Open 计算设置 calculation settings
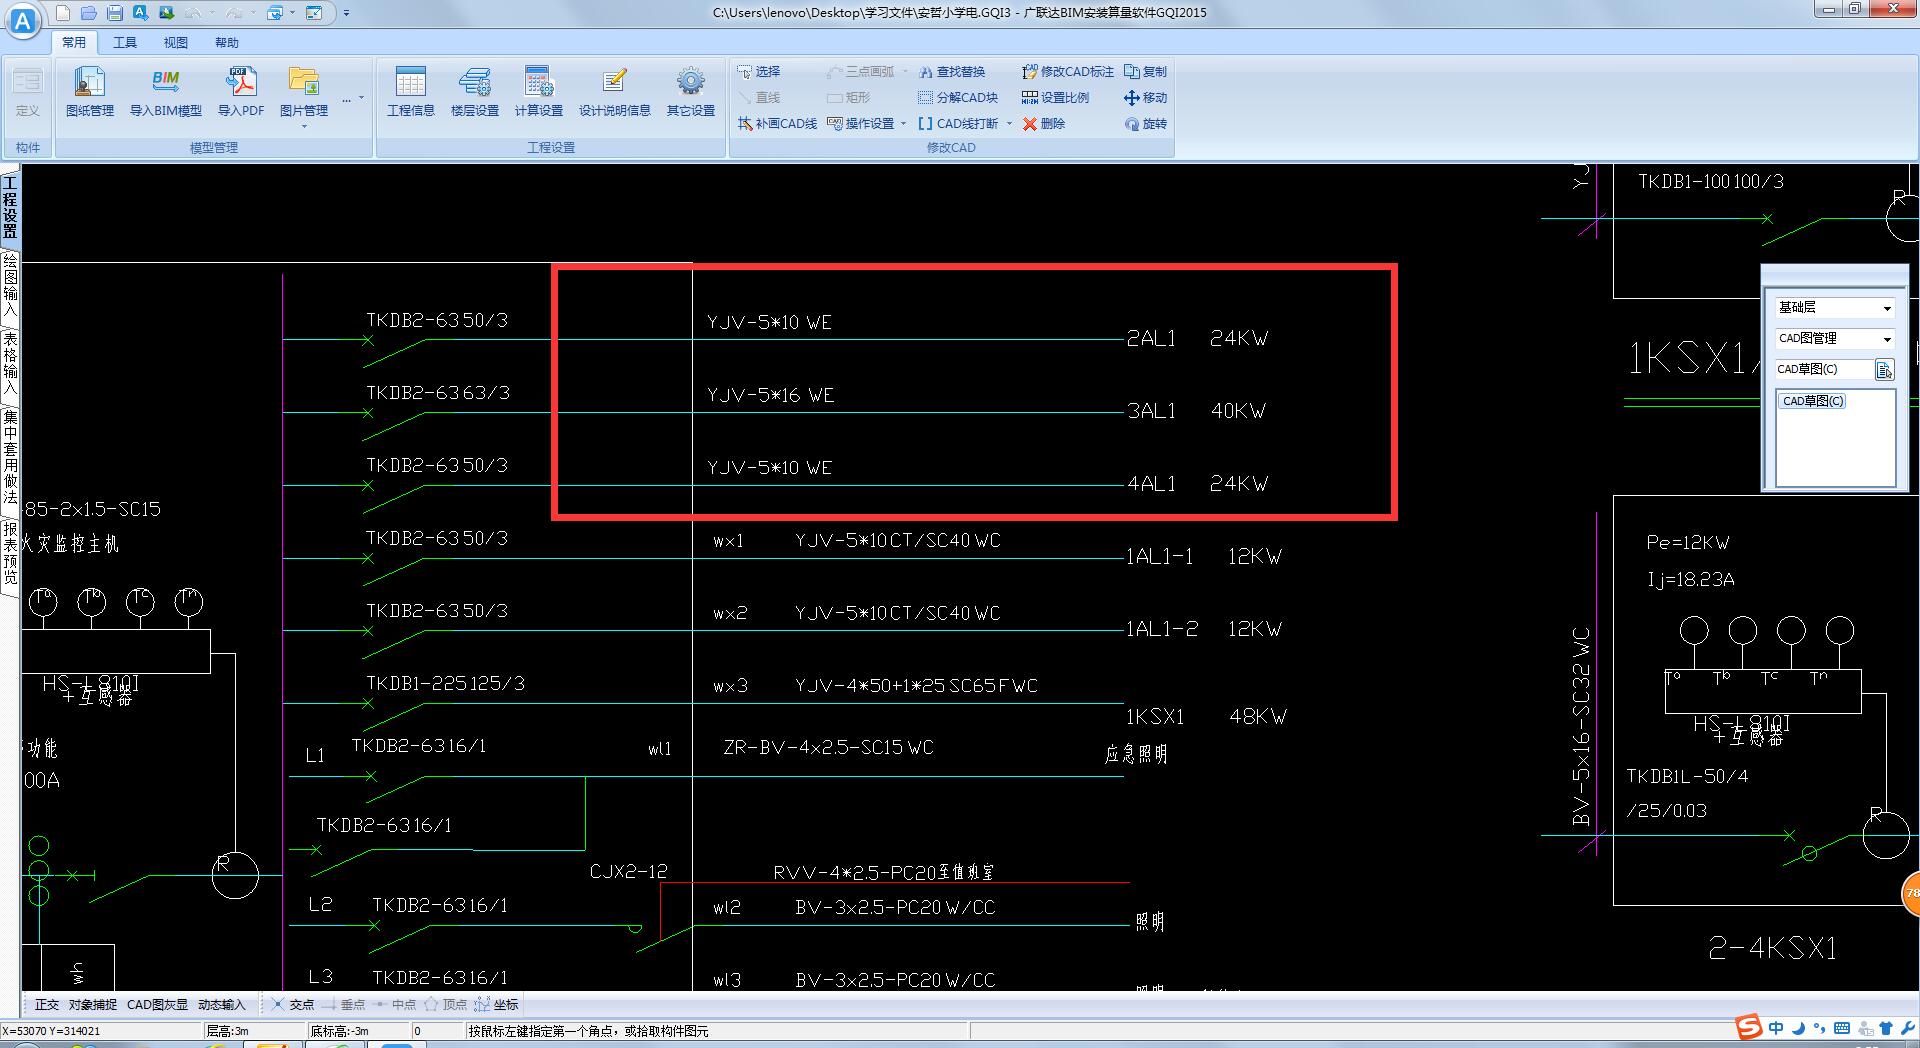The image size is (1920, 1048). (539, 92)
